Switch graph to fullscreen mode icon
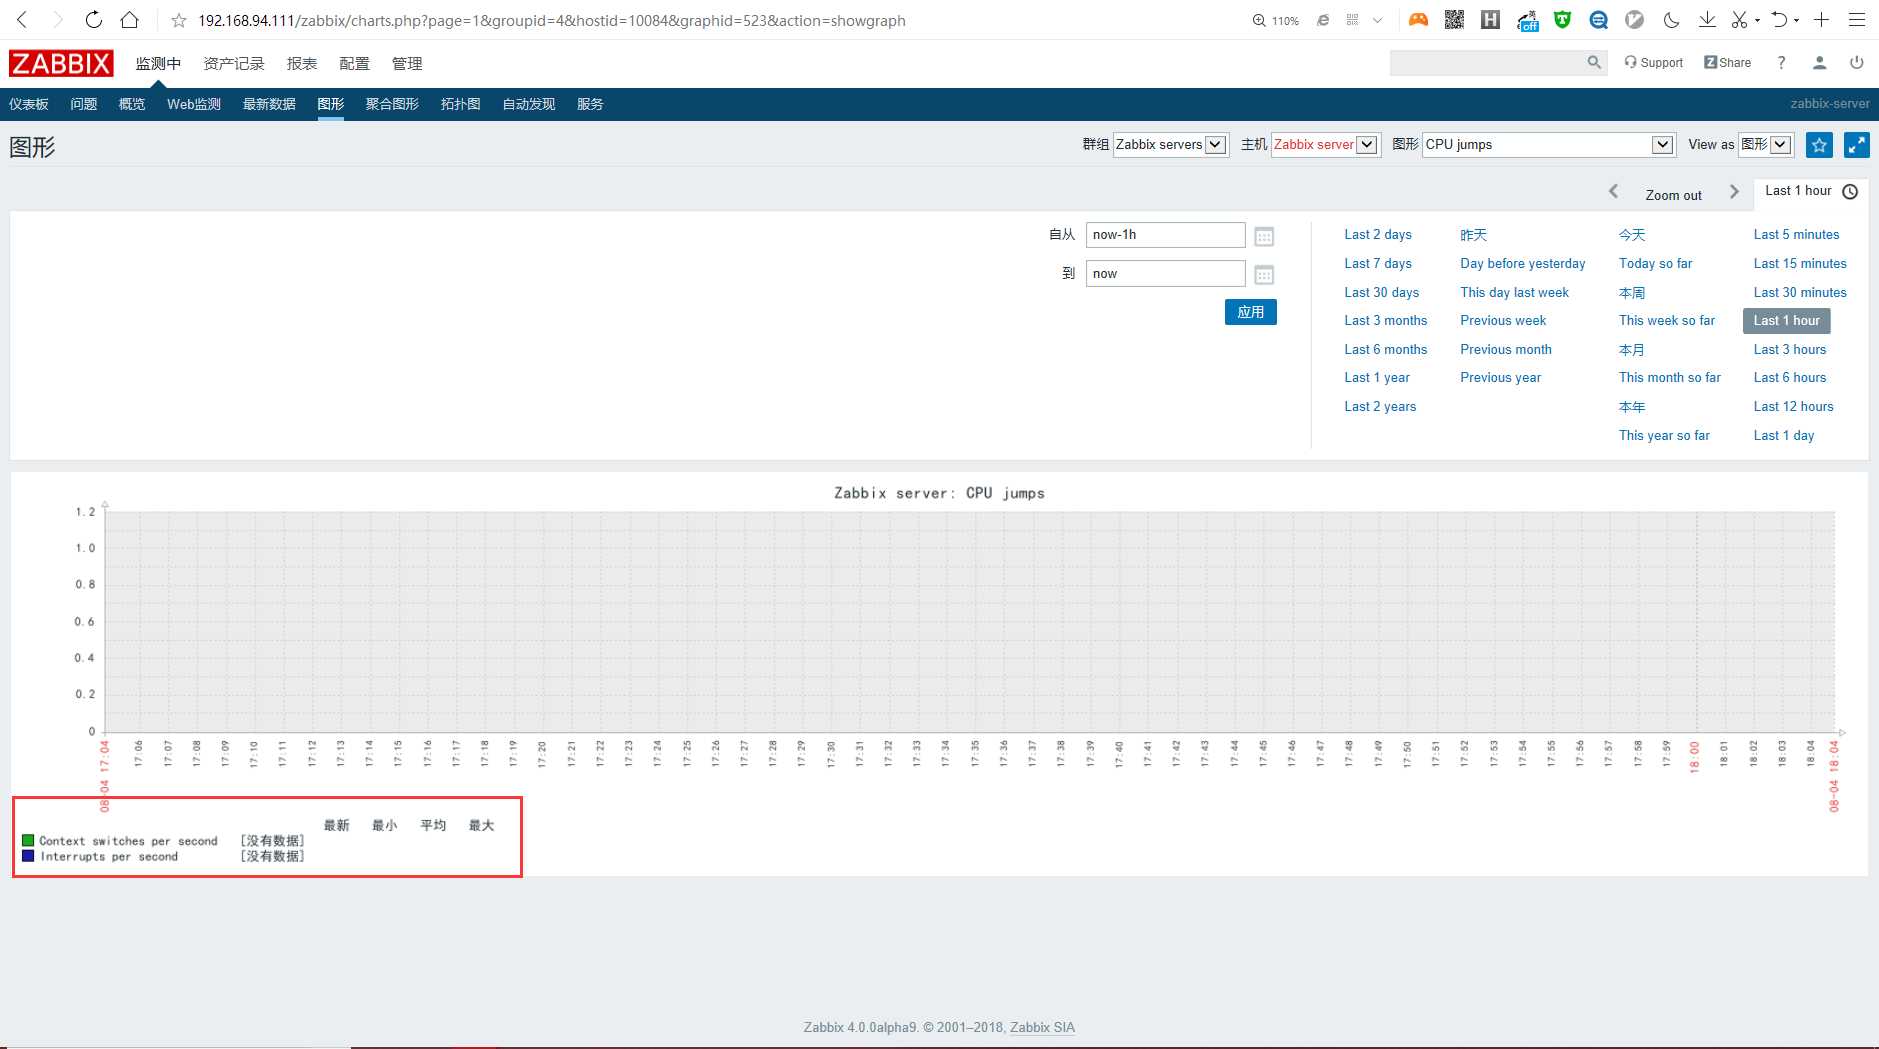Screen dimensions: 1879x1049 coord(1856,145)
